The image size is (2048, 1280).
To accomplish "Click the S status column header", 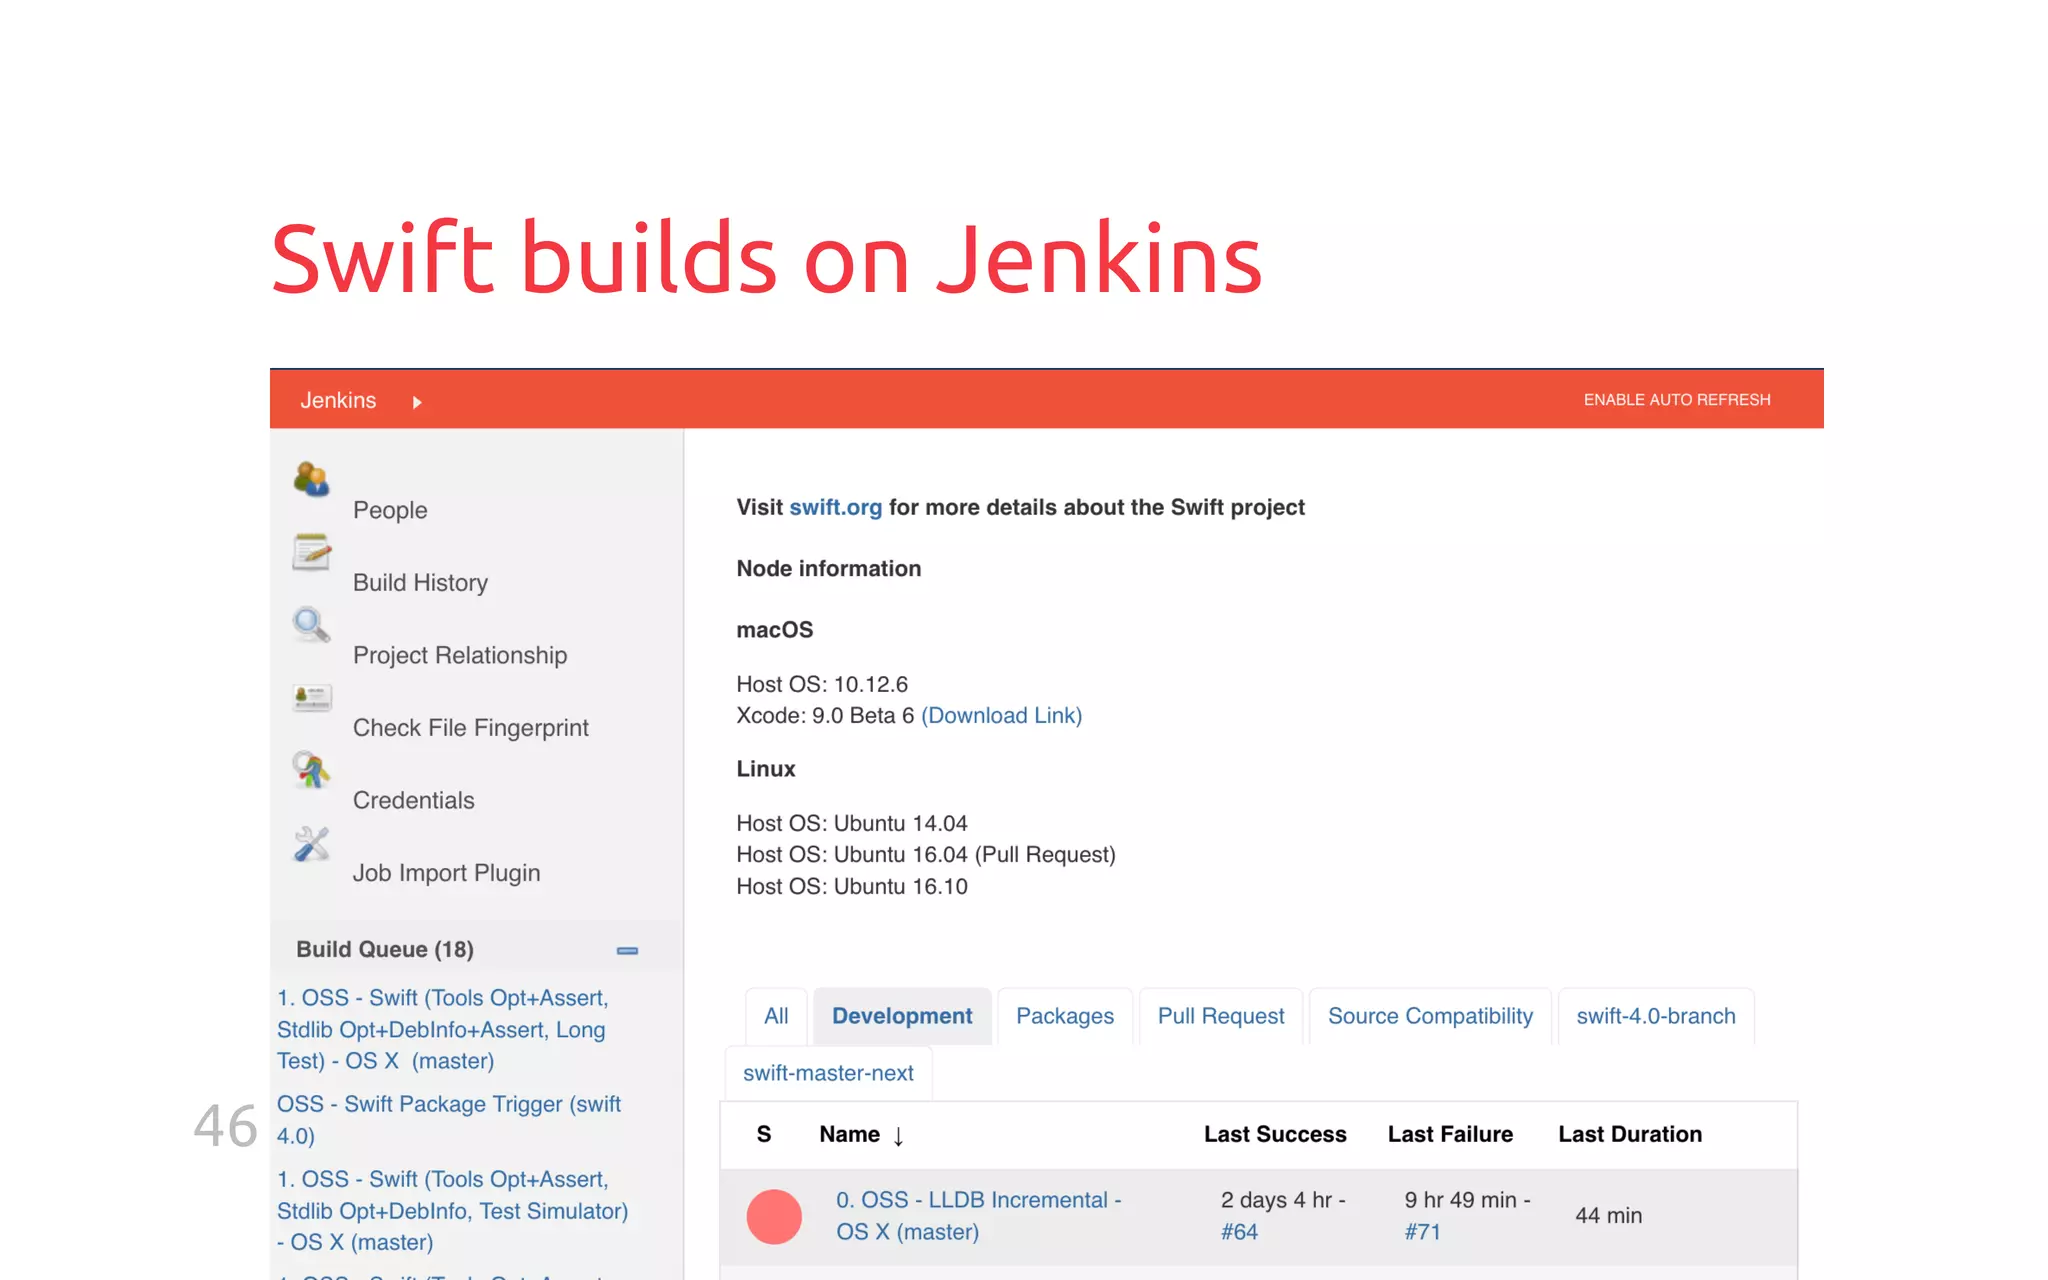I will (x=764, y=1134).
